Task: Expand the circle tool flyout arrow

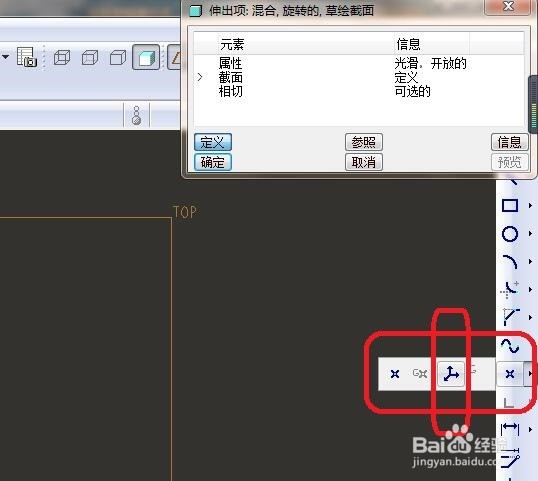Action: point(530,234)
